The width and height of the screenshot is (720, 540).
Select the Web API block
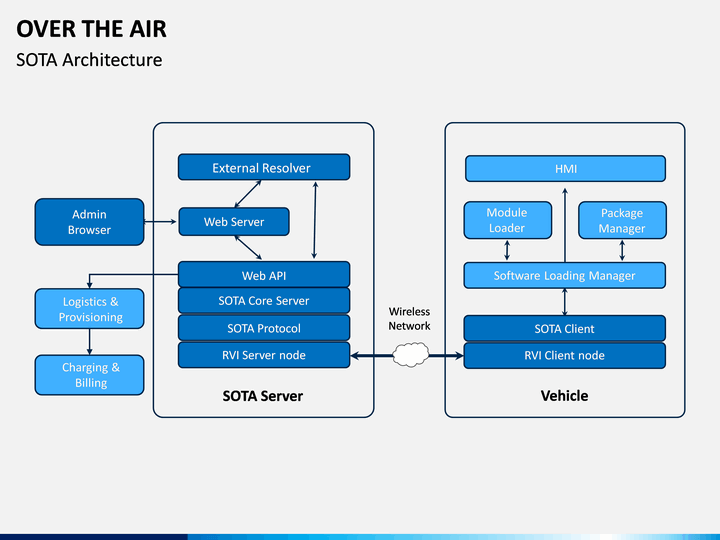tap(264, 275)
